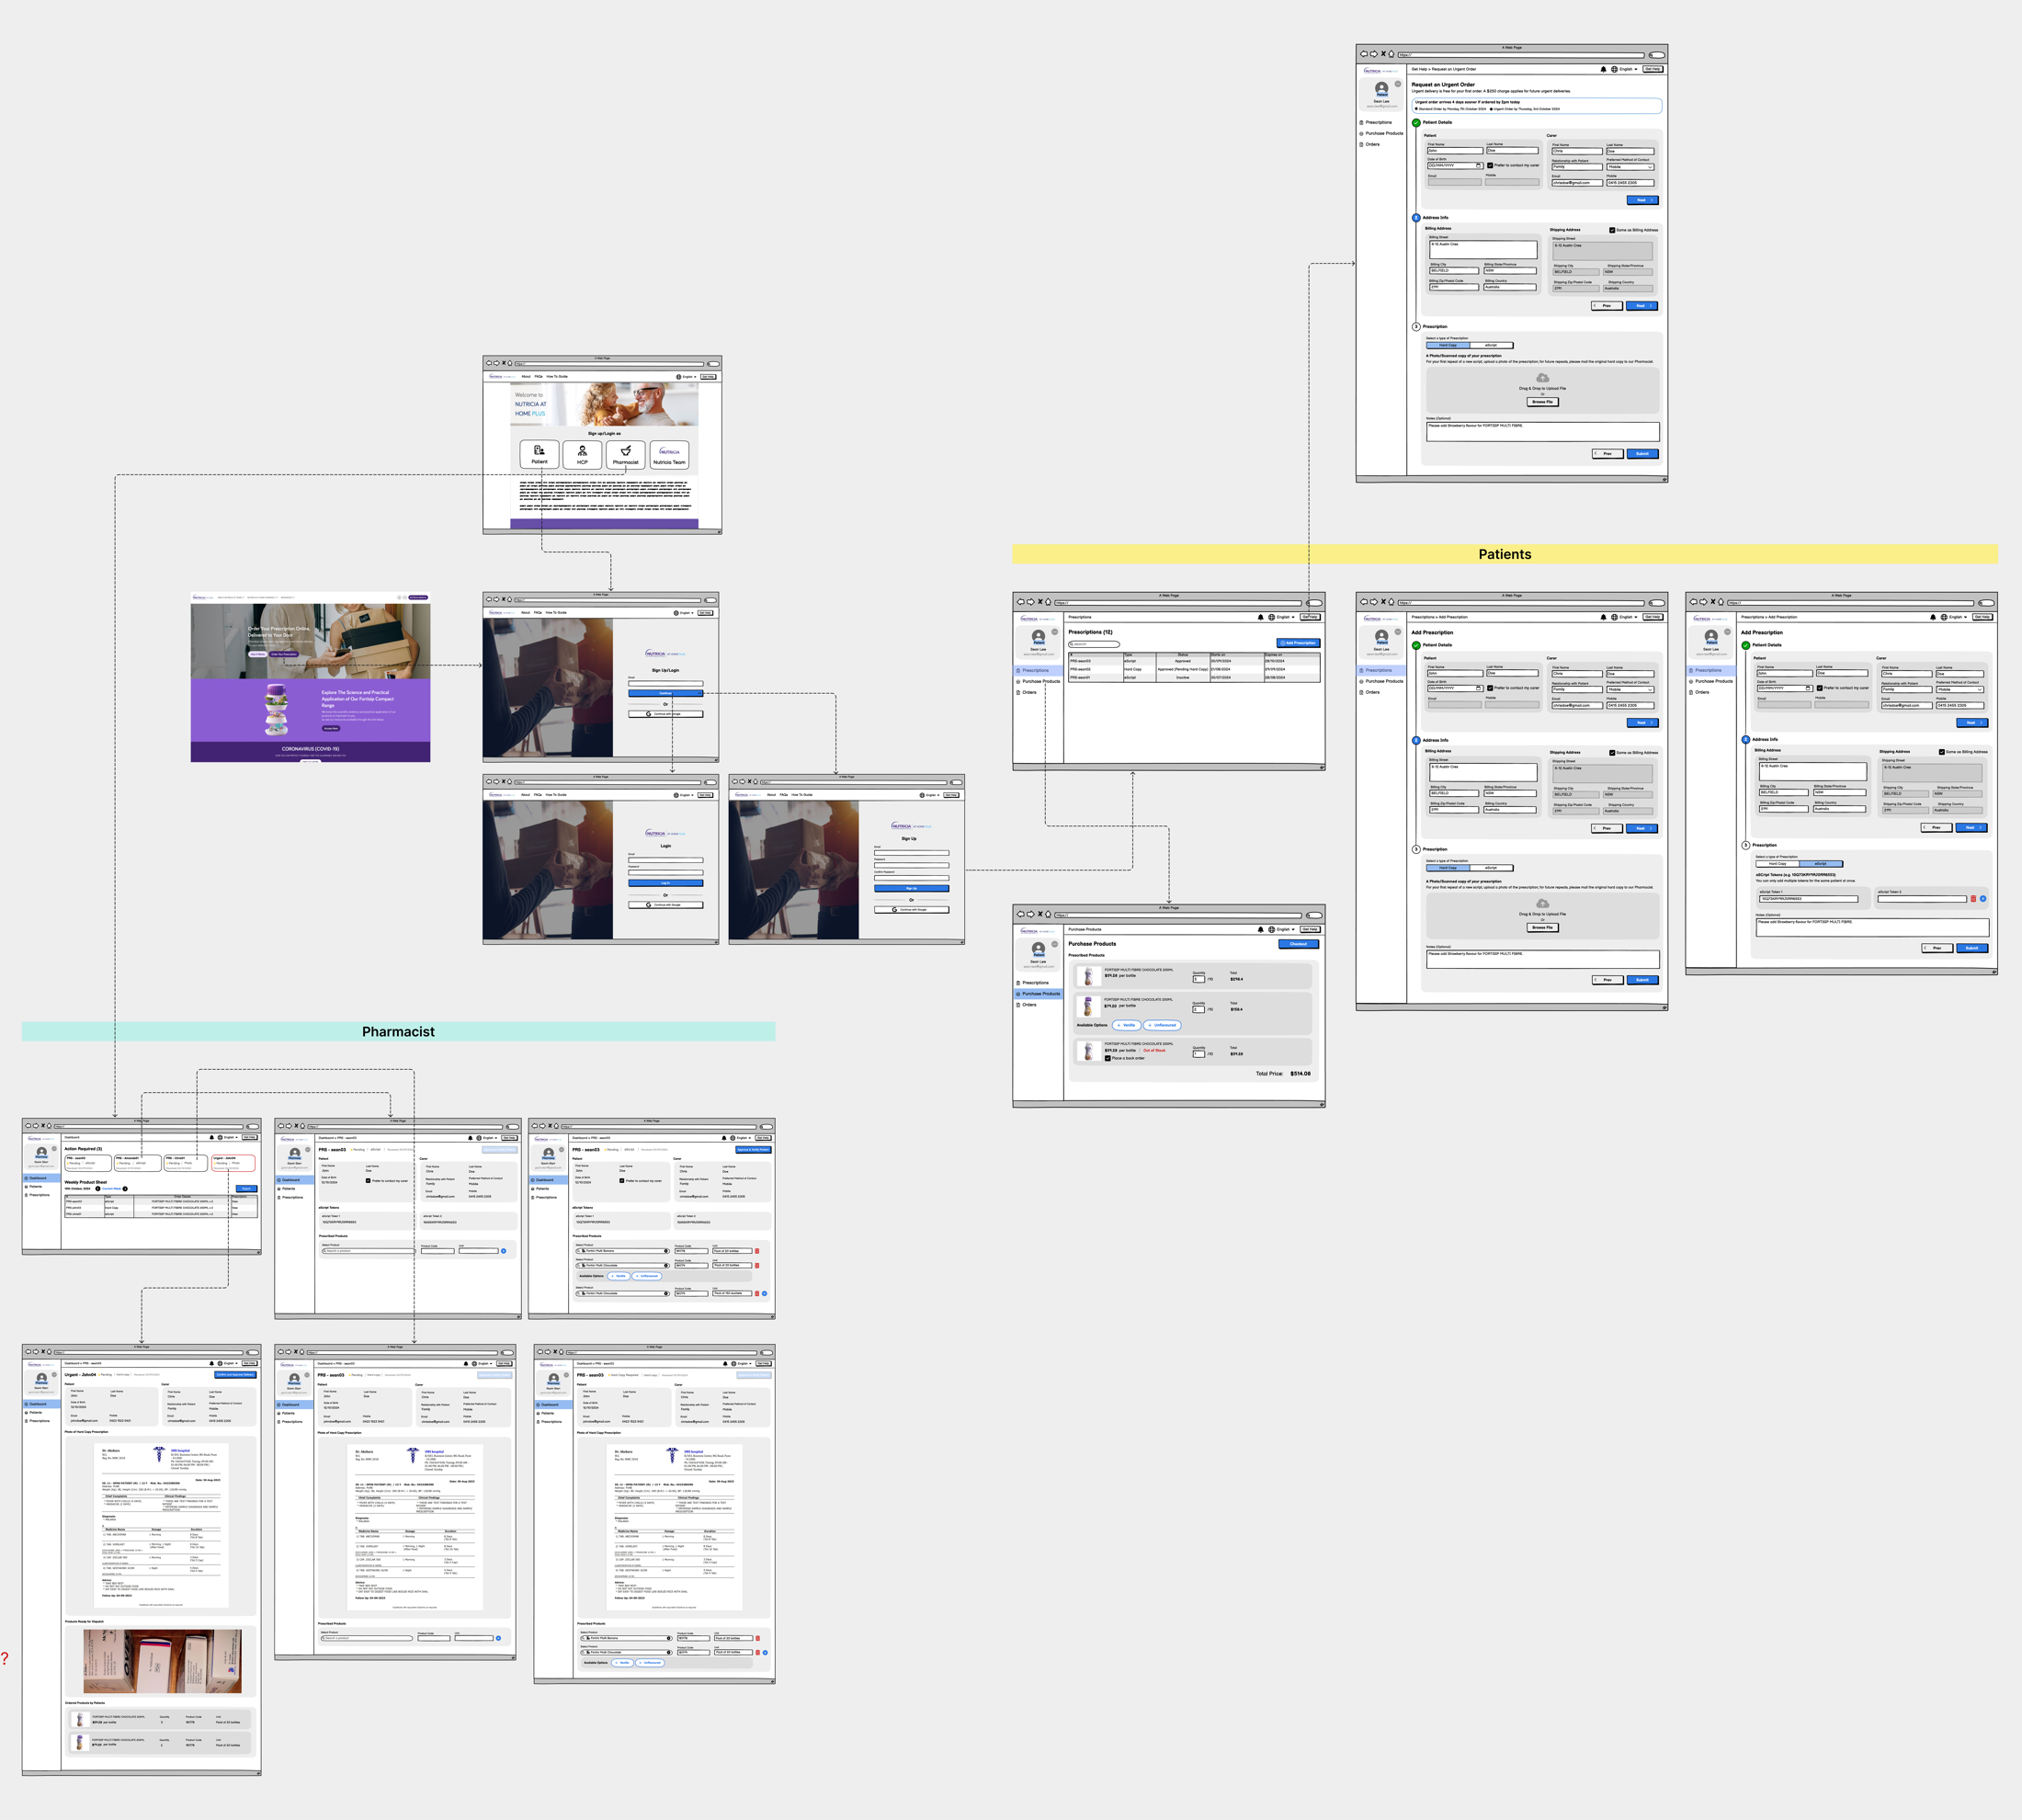
Task: Click the red trash icon beside eScript Token 2
Action: (1973, 899)
